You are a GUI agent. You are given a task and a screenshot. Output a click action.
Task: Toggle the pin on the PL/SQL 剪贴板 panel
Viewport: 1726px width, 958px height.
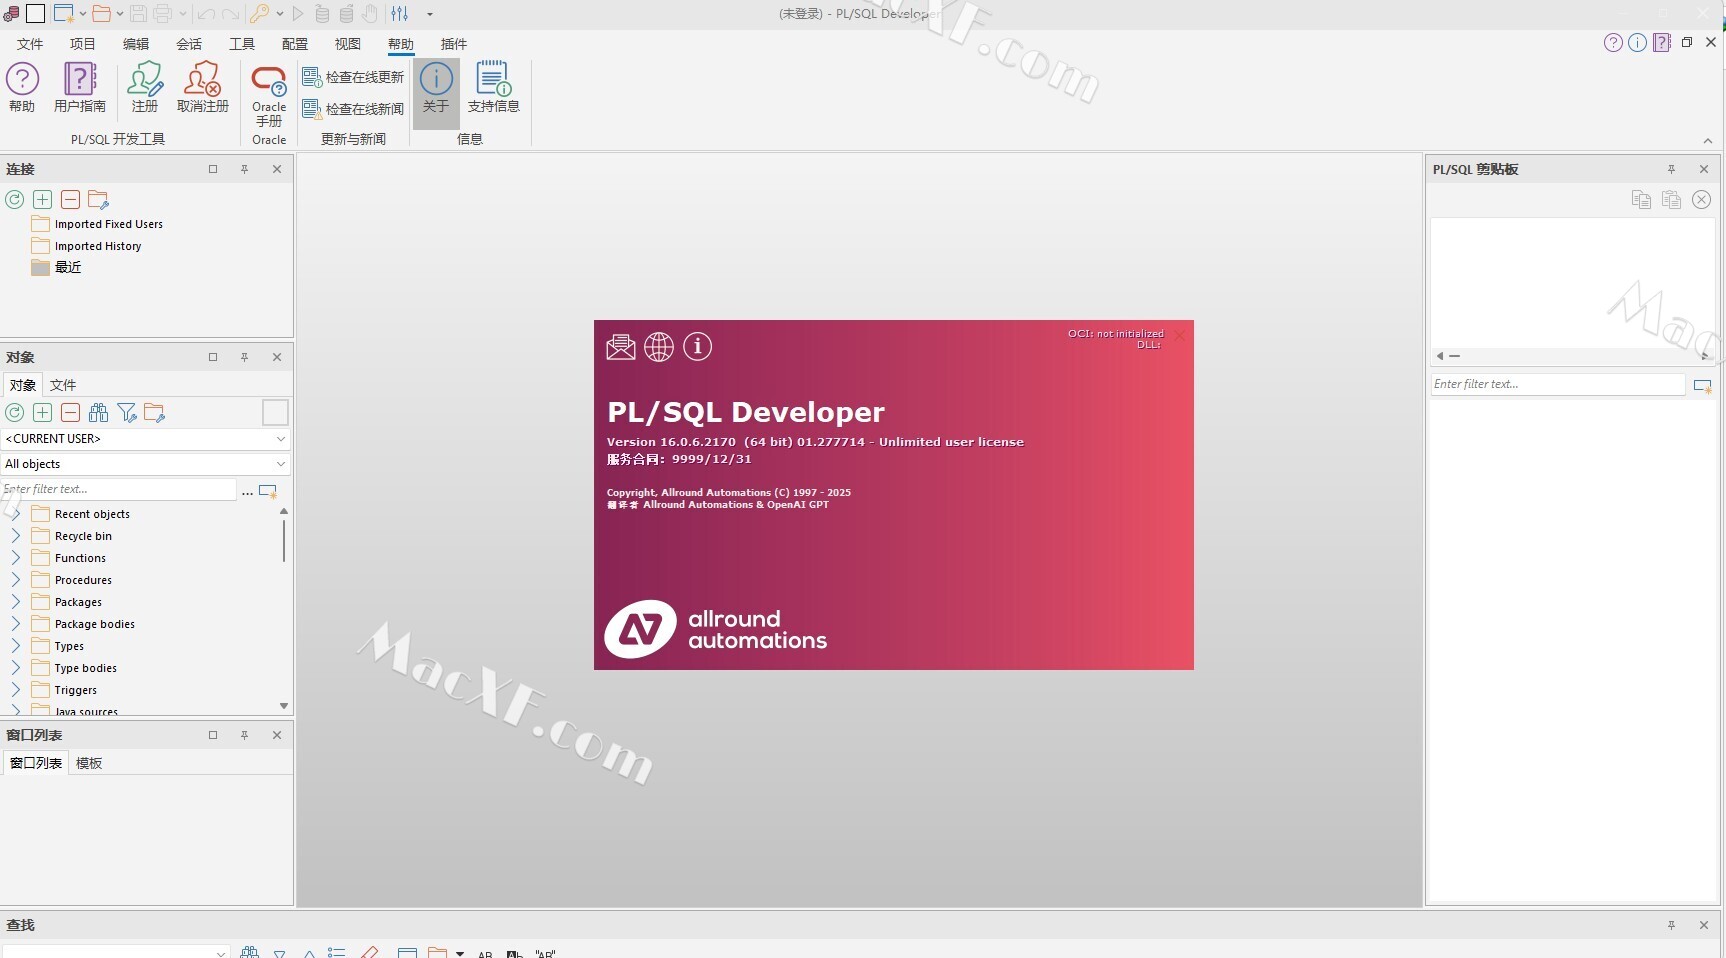(x=1671, y=170)
